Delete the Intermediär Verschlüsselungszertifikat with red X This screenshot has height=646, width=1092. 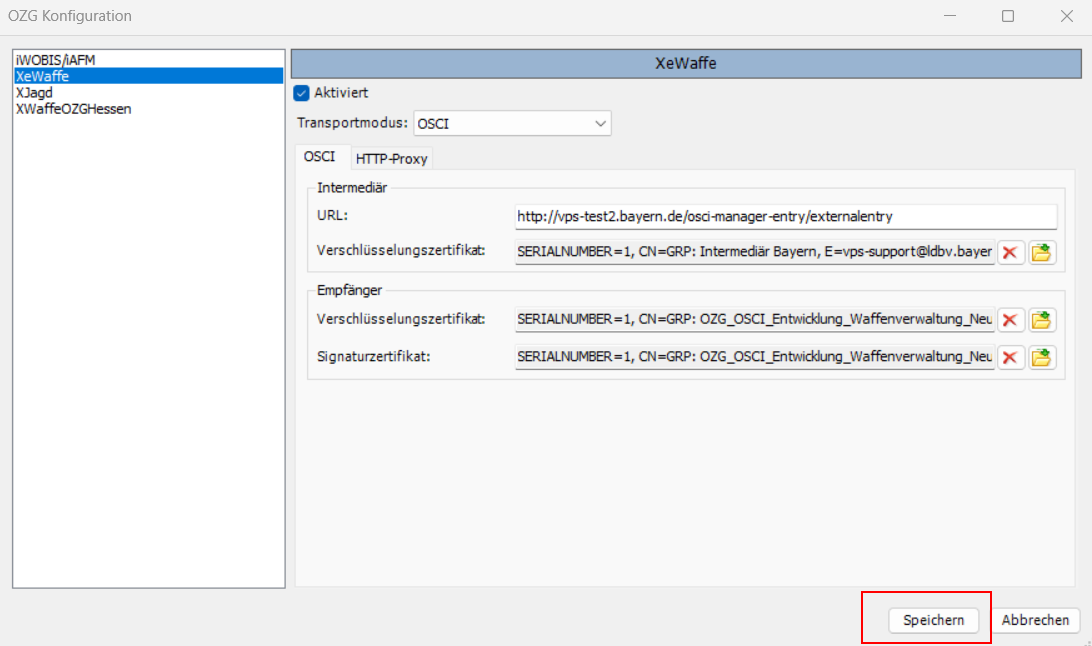click(x=1010, y=253)
